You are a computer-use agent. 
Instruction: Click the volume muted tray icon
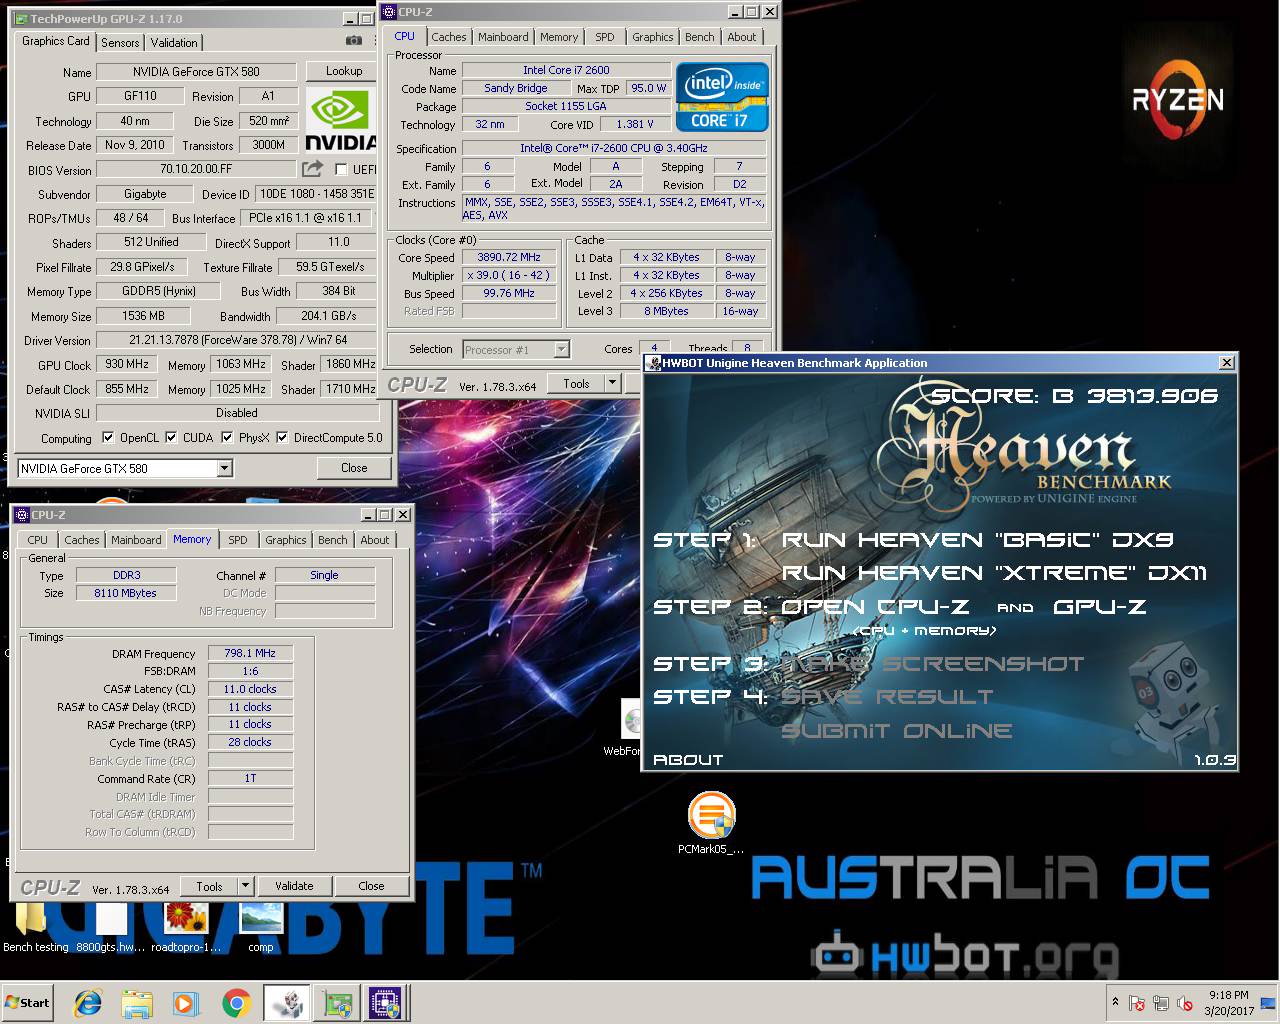coord(1185,1003)
